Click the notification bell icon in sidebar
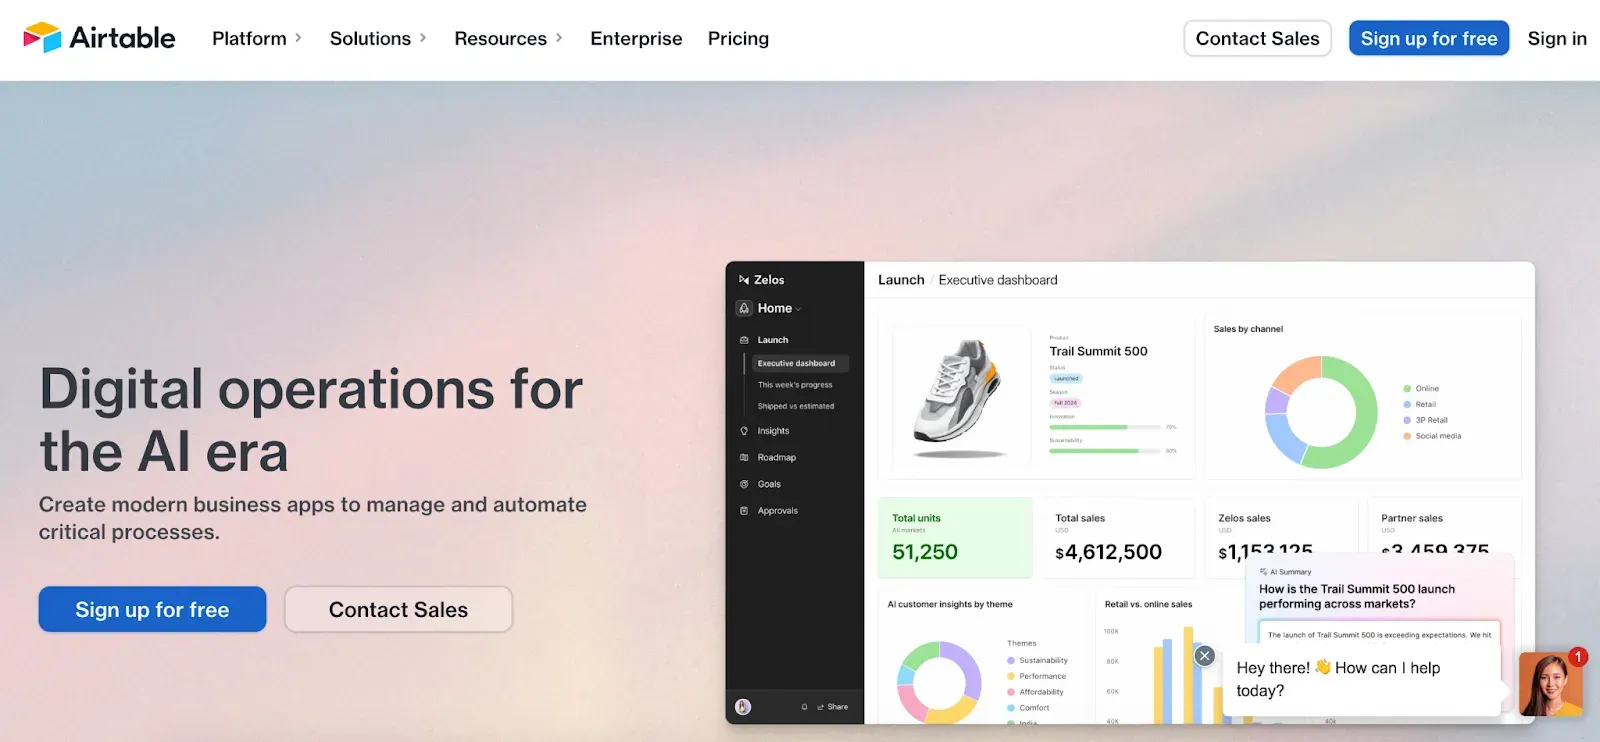The height and width of the screenshot is (742, 1600). 804,707
